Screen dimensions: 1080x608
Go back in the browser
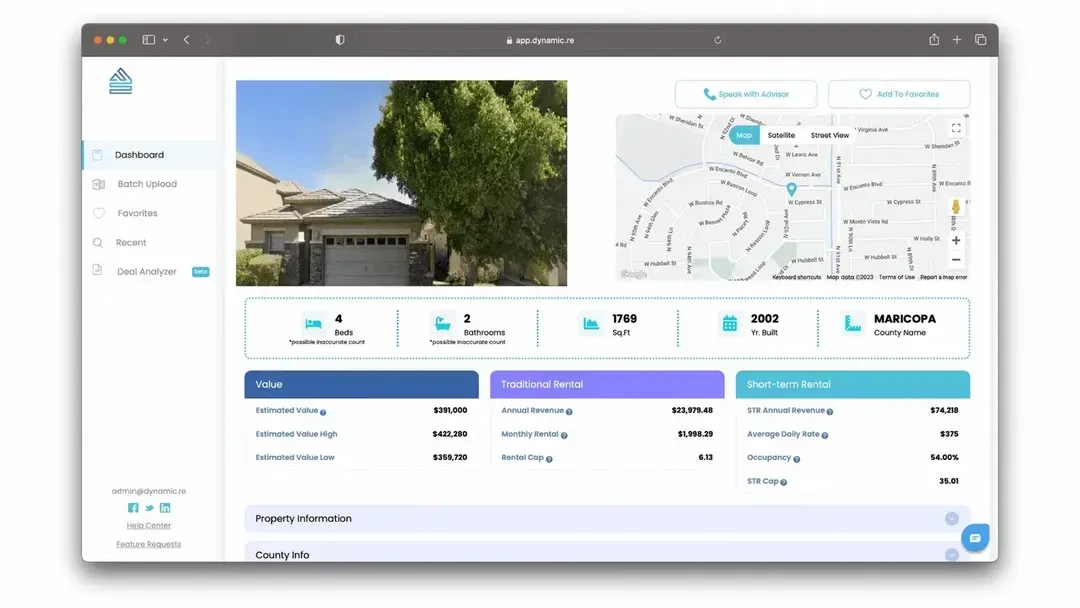pyautogui.click(x=187, y=40)
